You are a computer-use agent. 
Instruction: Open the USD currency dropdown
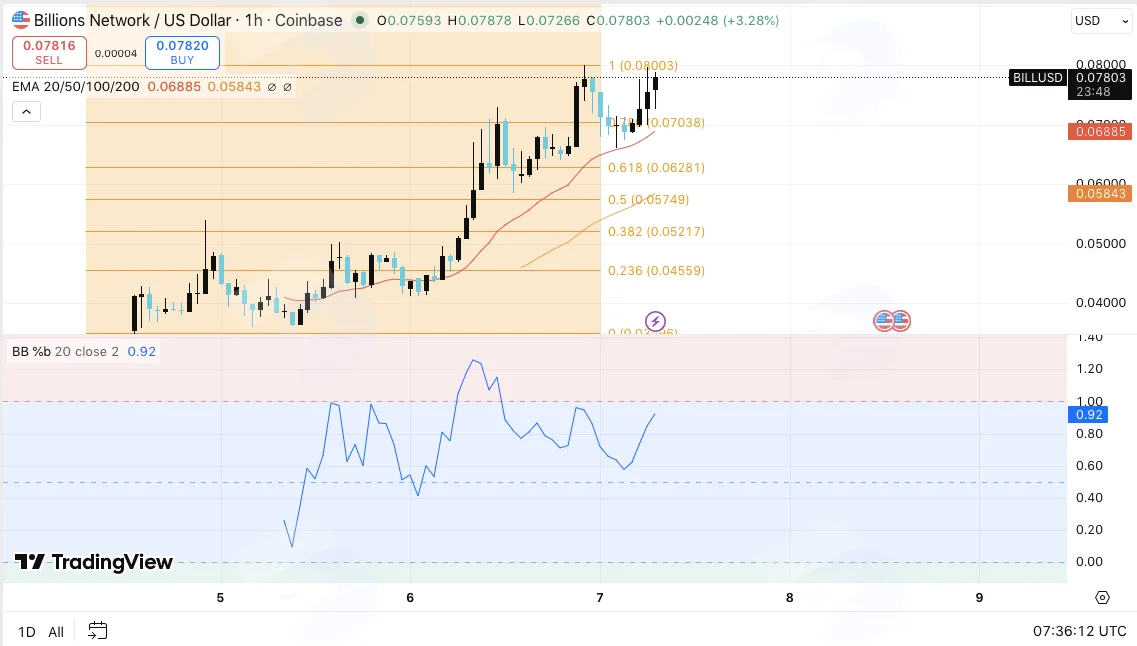pos(1101,20)
